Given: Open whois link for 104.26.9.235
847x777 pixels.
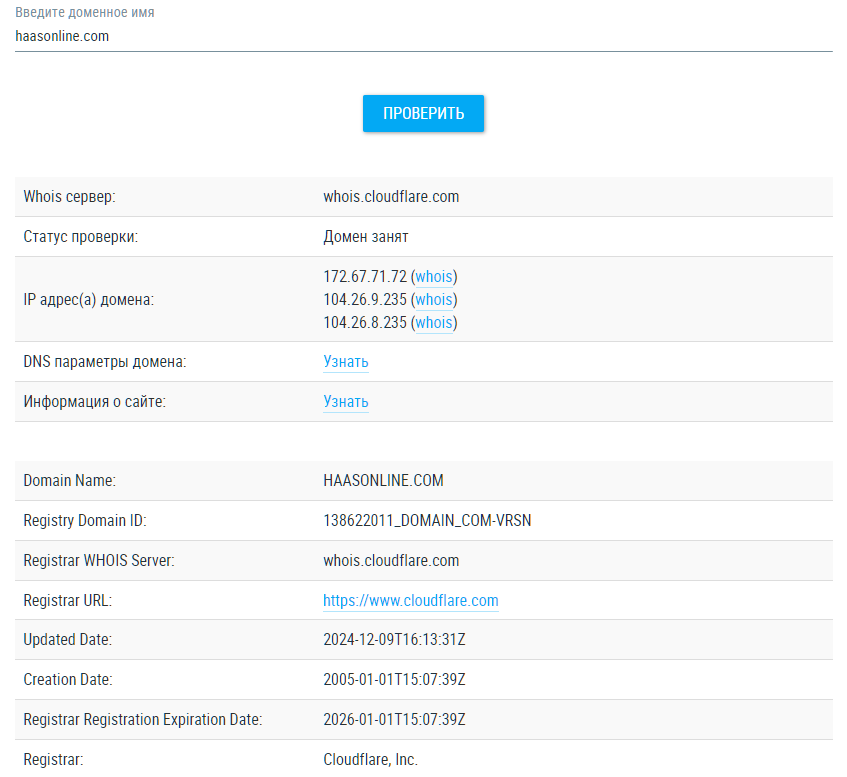Looking at the screenshot, I should click(x=434, y=299).
